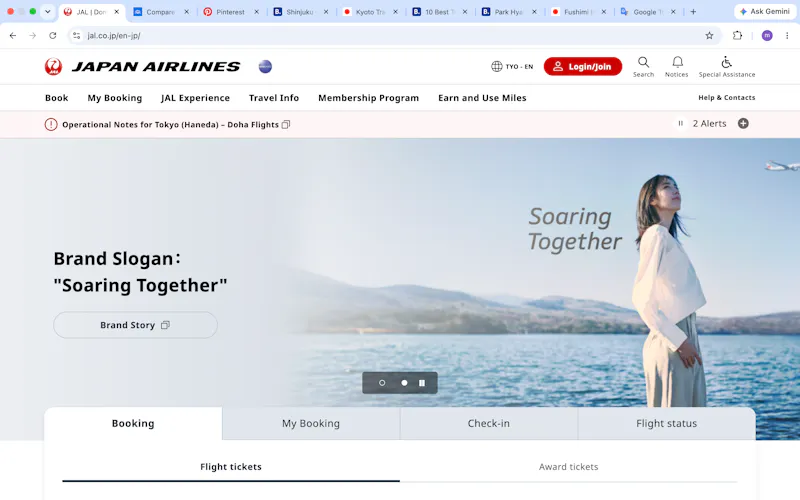The width and height of the screenshot is (800, 500).
Task: Open the My Booking navigation menu
Action: (x=115, y=98)
